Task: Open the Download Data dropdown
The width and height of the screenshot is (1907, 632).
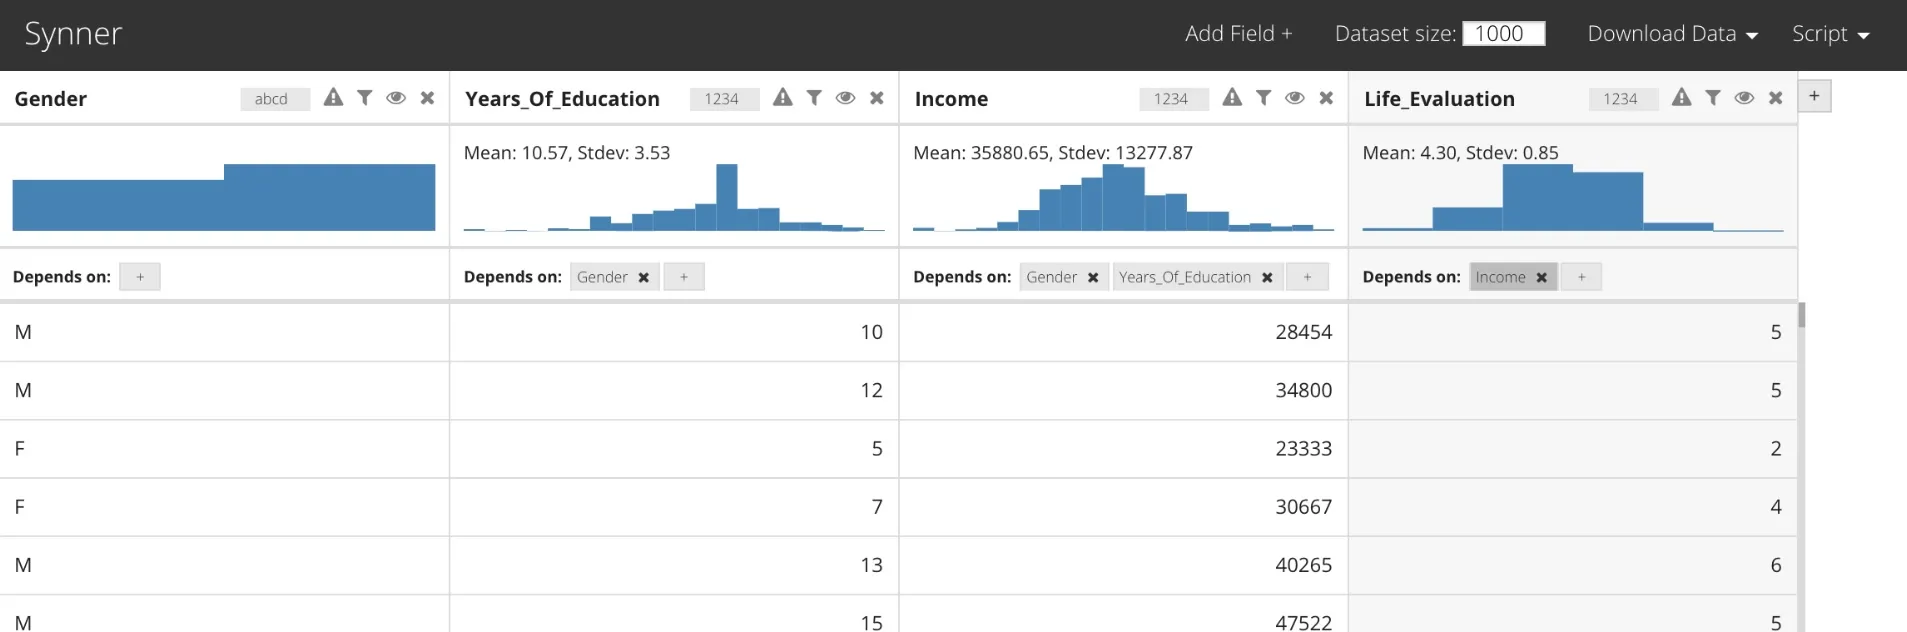Action: (1672, 34)
